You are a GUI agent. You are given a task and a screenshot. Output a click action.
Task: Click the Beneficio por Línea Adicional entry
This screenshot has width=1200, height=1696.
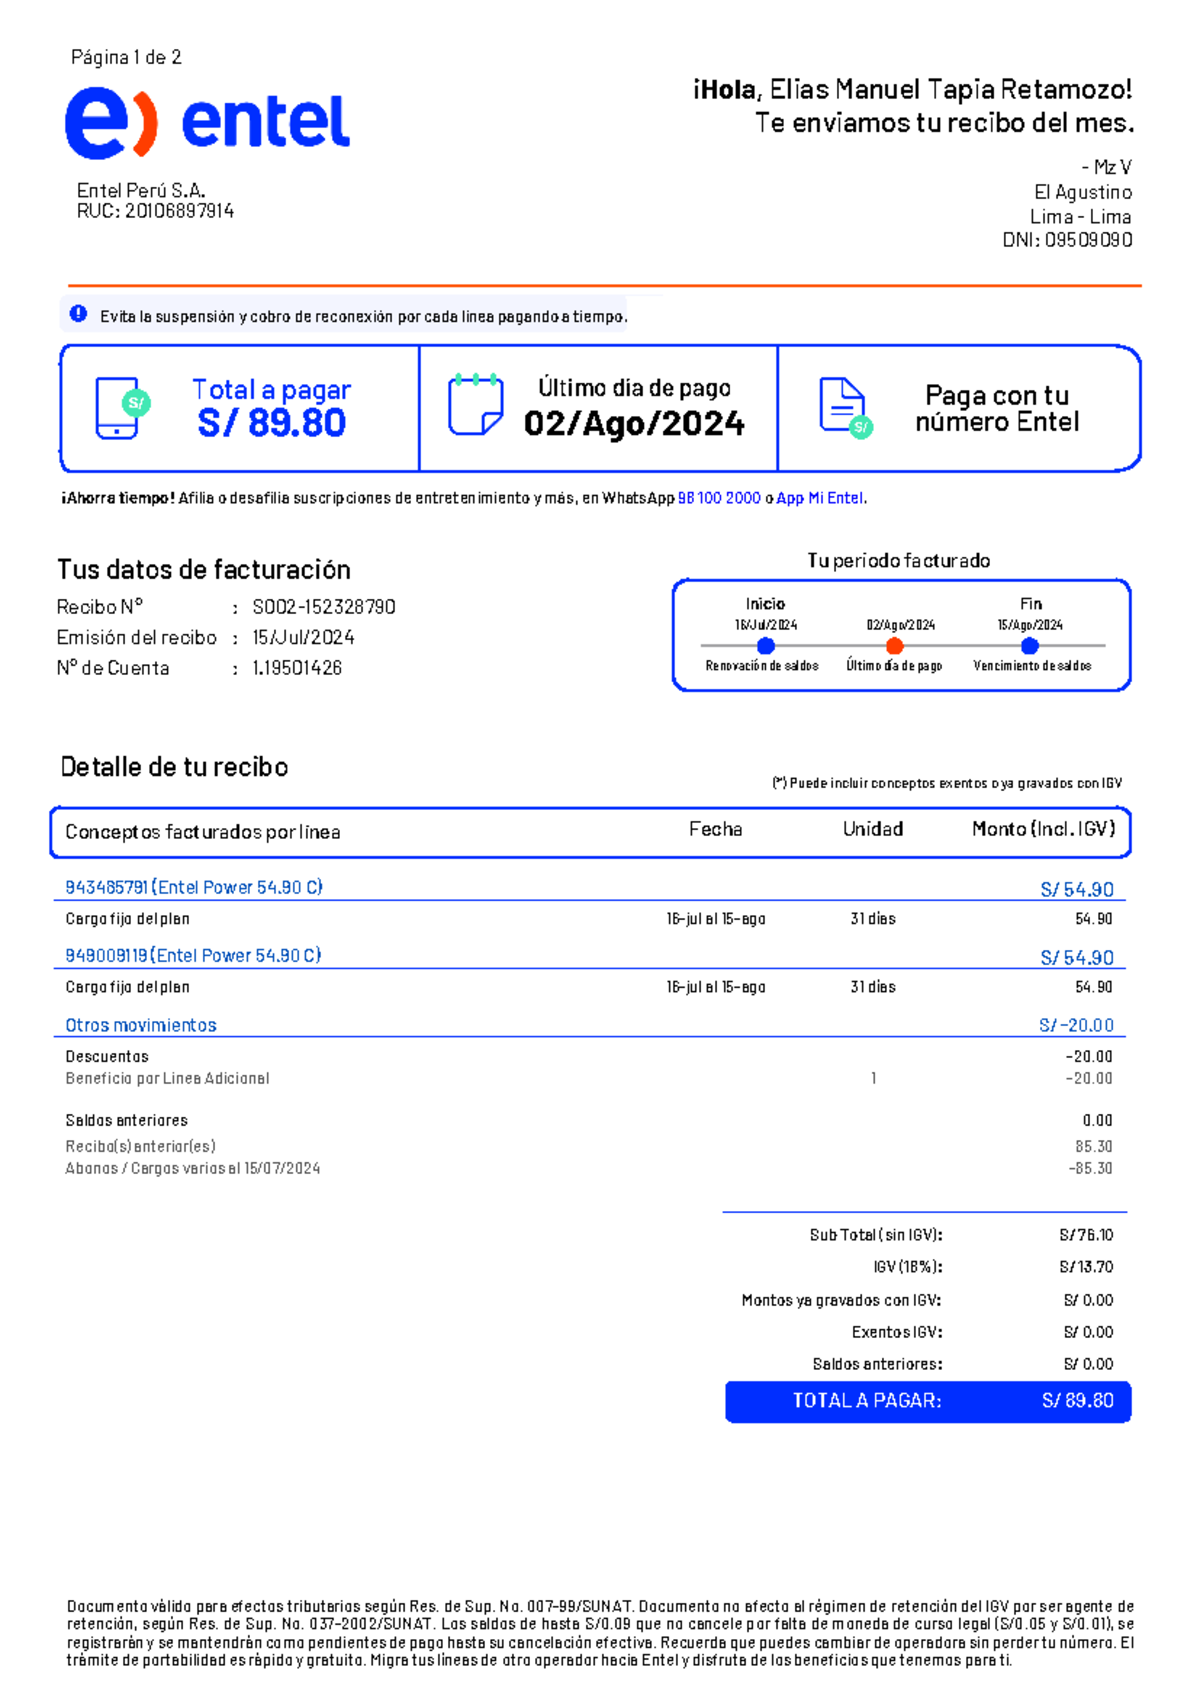[x=167, y=1078]
